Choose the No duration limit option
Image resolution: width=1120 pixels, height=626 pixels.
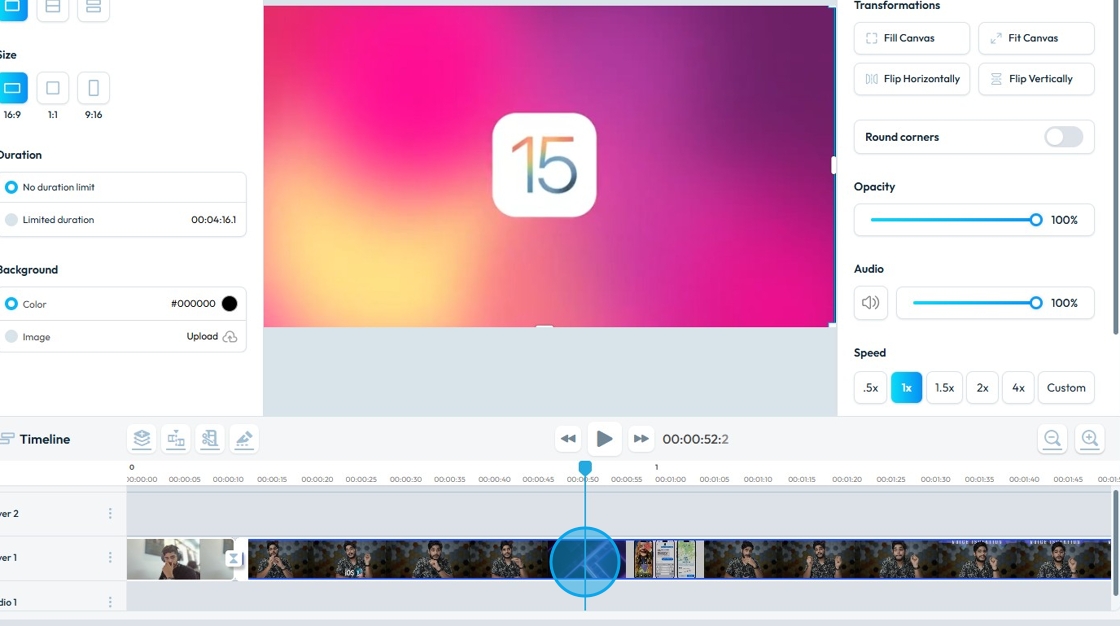pyautogui.click(x=11, y=187)
